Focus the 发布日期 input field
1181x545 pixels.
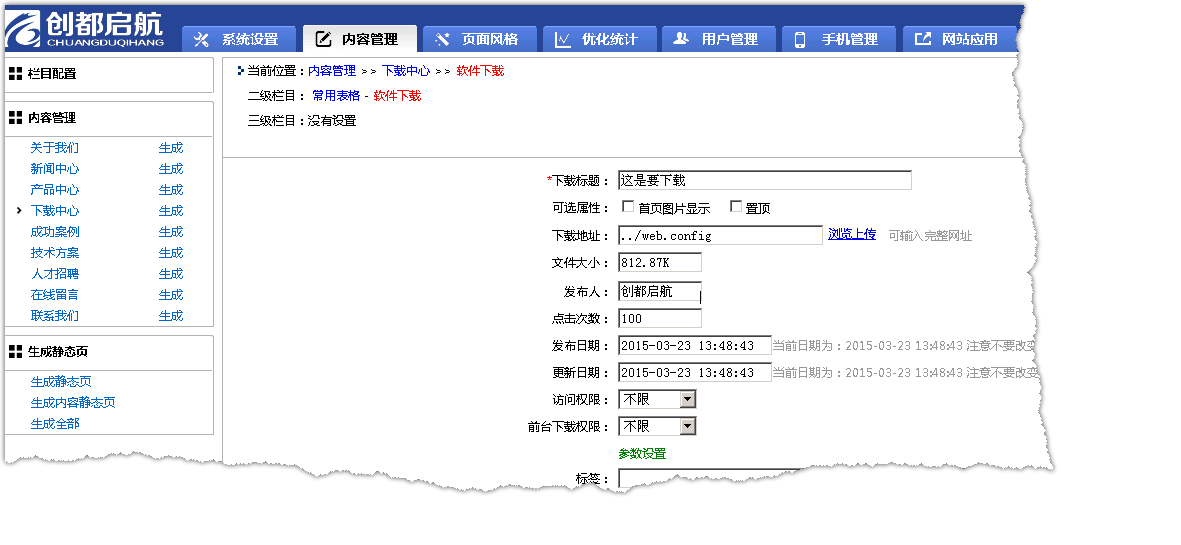694,346
